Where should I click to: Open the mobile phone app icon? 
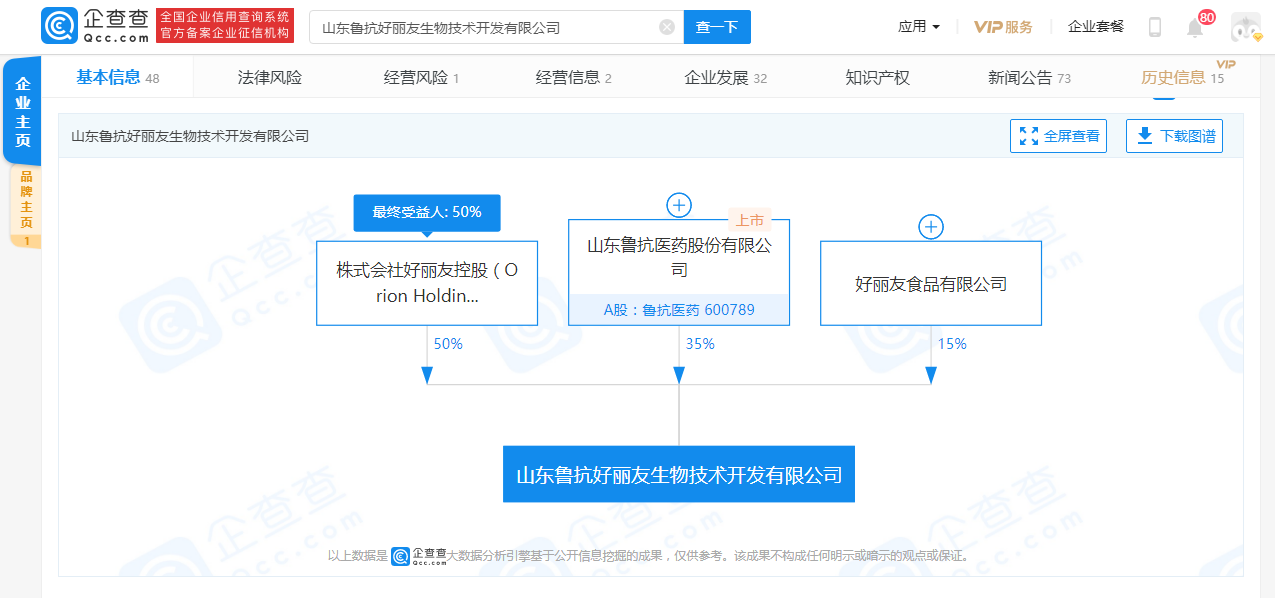click(x=1155, y=27)
